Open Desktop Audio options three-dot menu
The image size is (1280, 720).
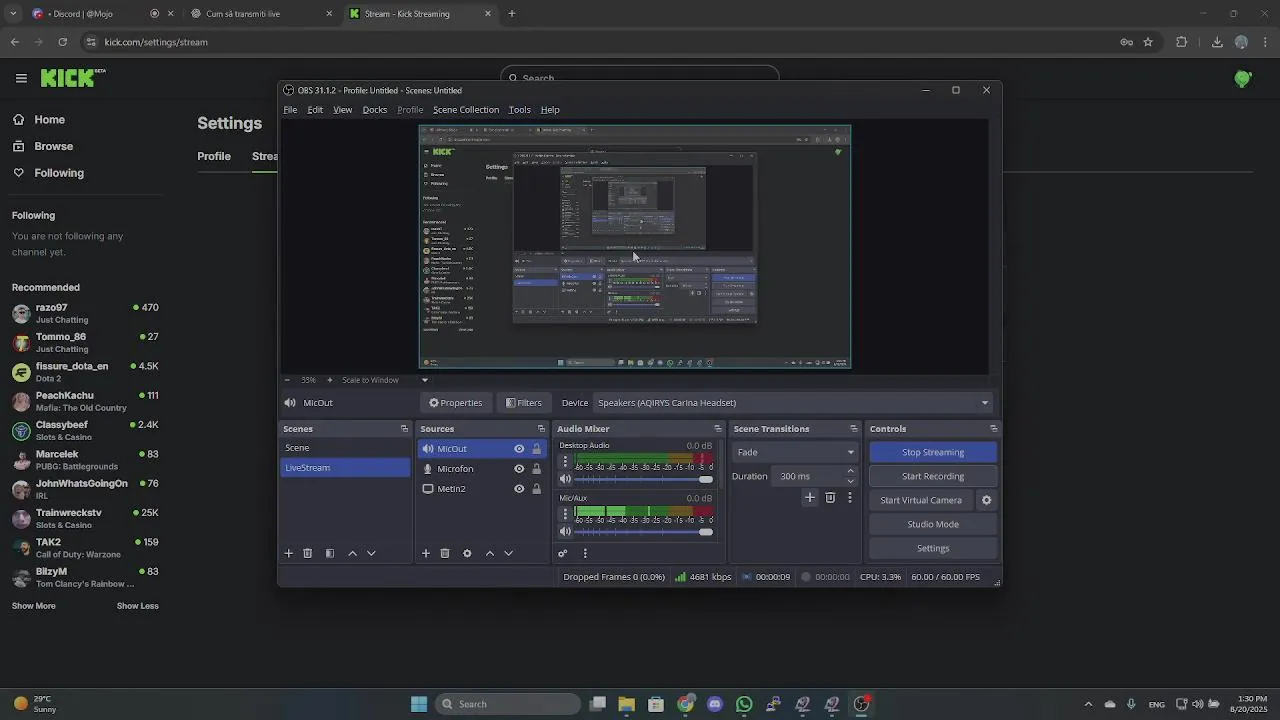pos(565,462)
